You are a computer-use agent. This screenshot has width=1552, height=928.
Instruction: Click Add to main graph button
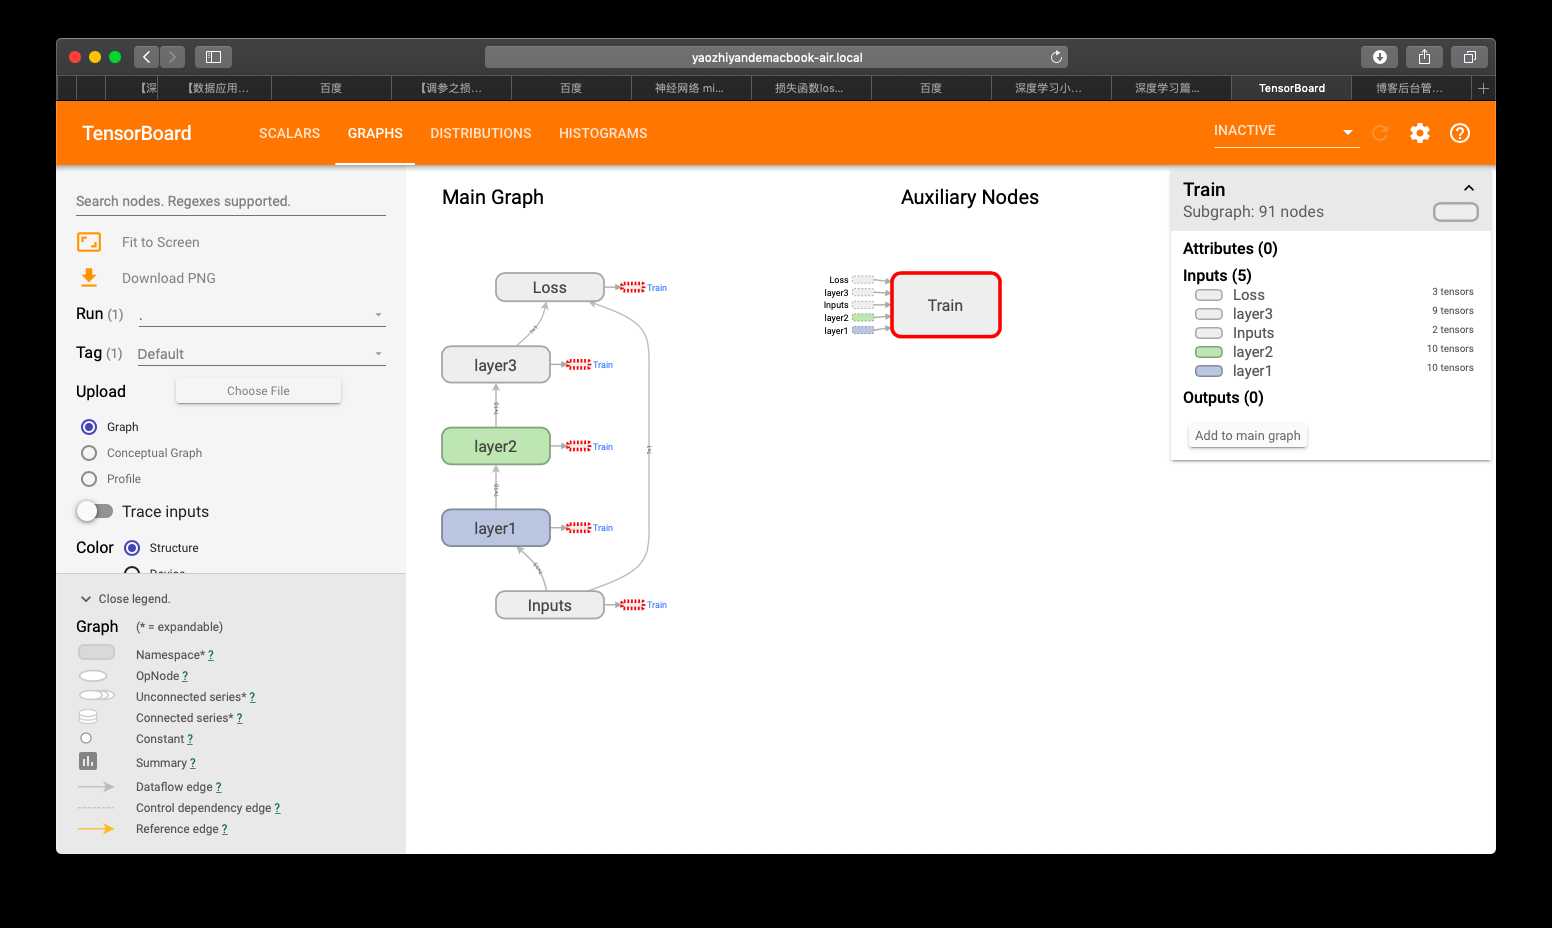click(1248, 435)
